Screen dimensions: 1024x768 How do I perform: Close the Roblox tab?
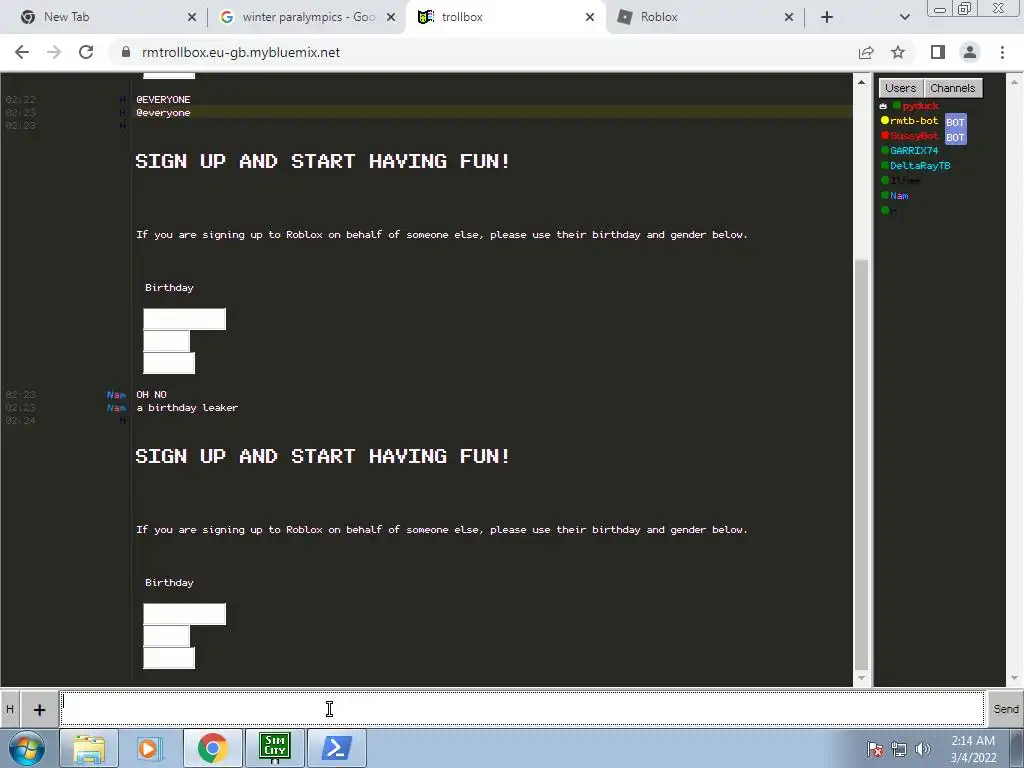[x=789, y=17]
